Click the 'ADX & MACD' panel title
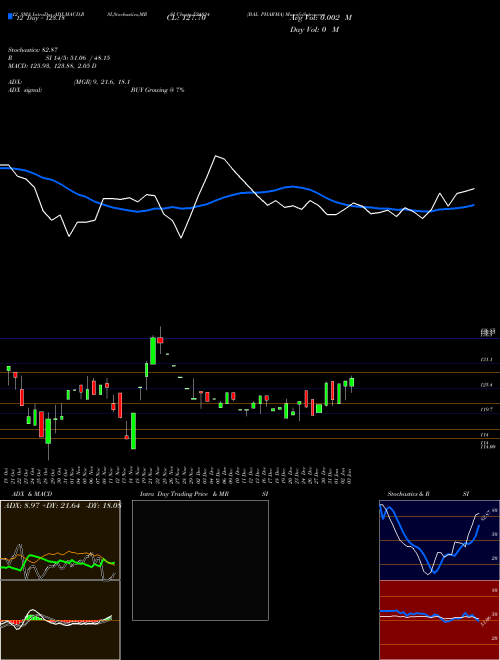The width and height of the screenshot is (500, 660). pyautogui.click(x=32, y=494)
